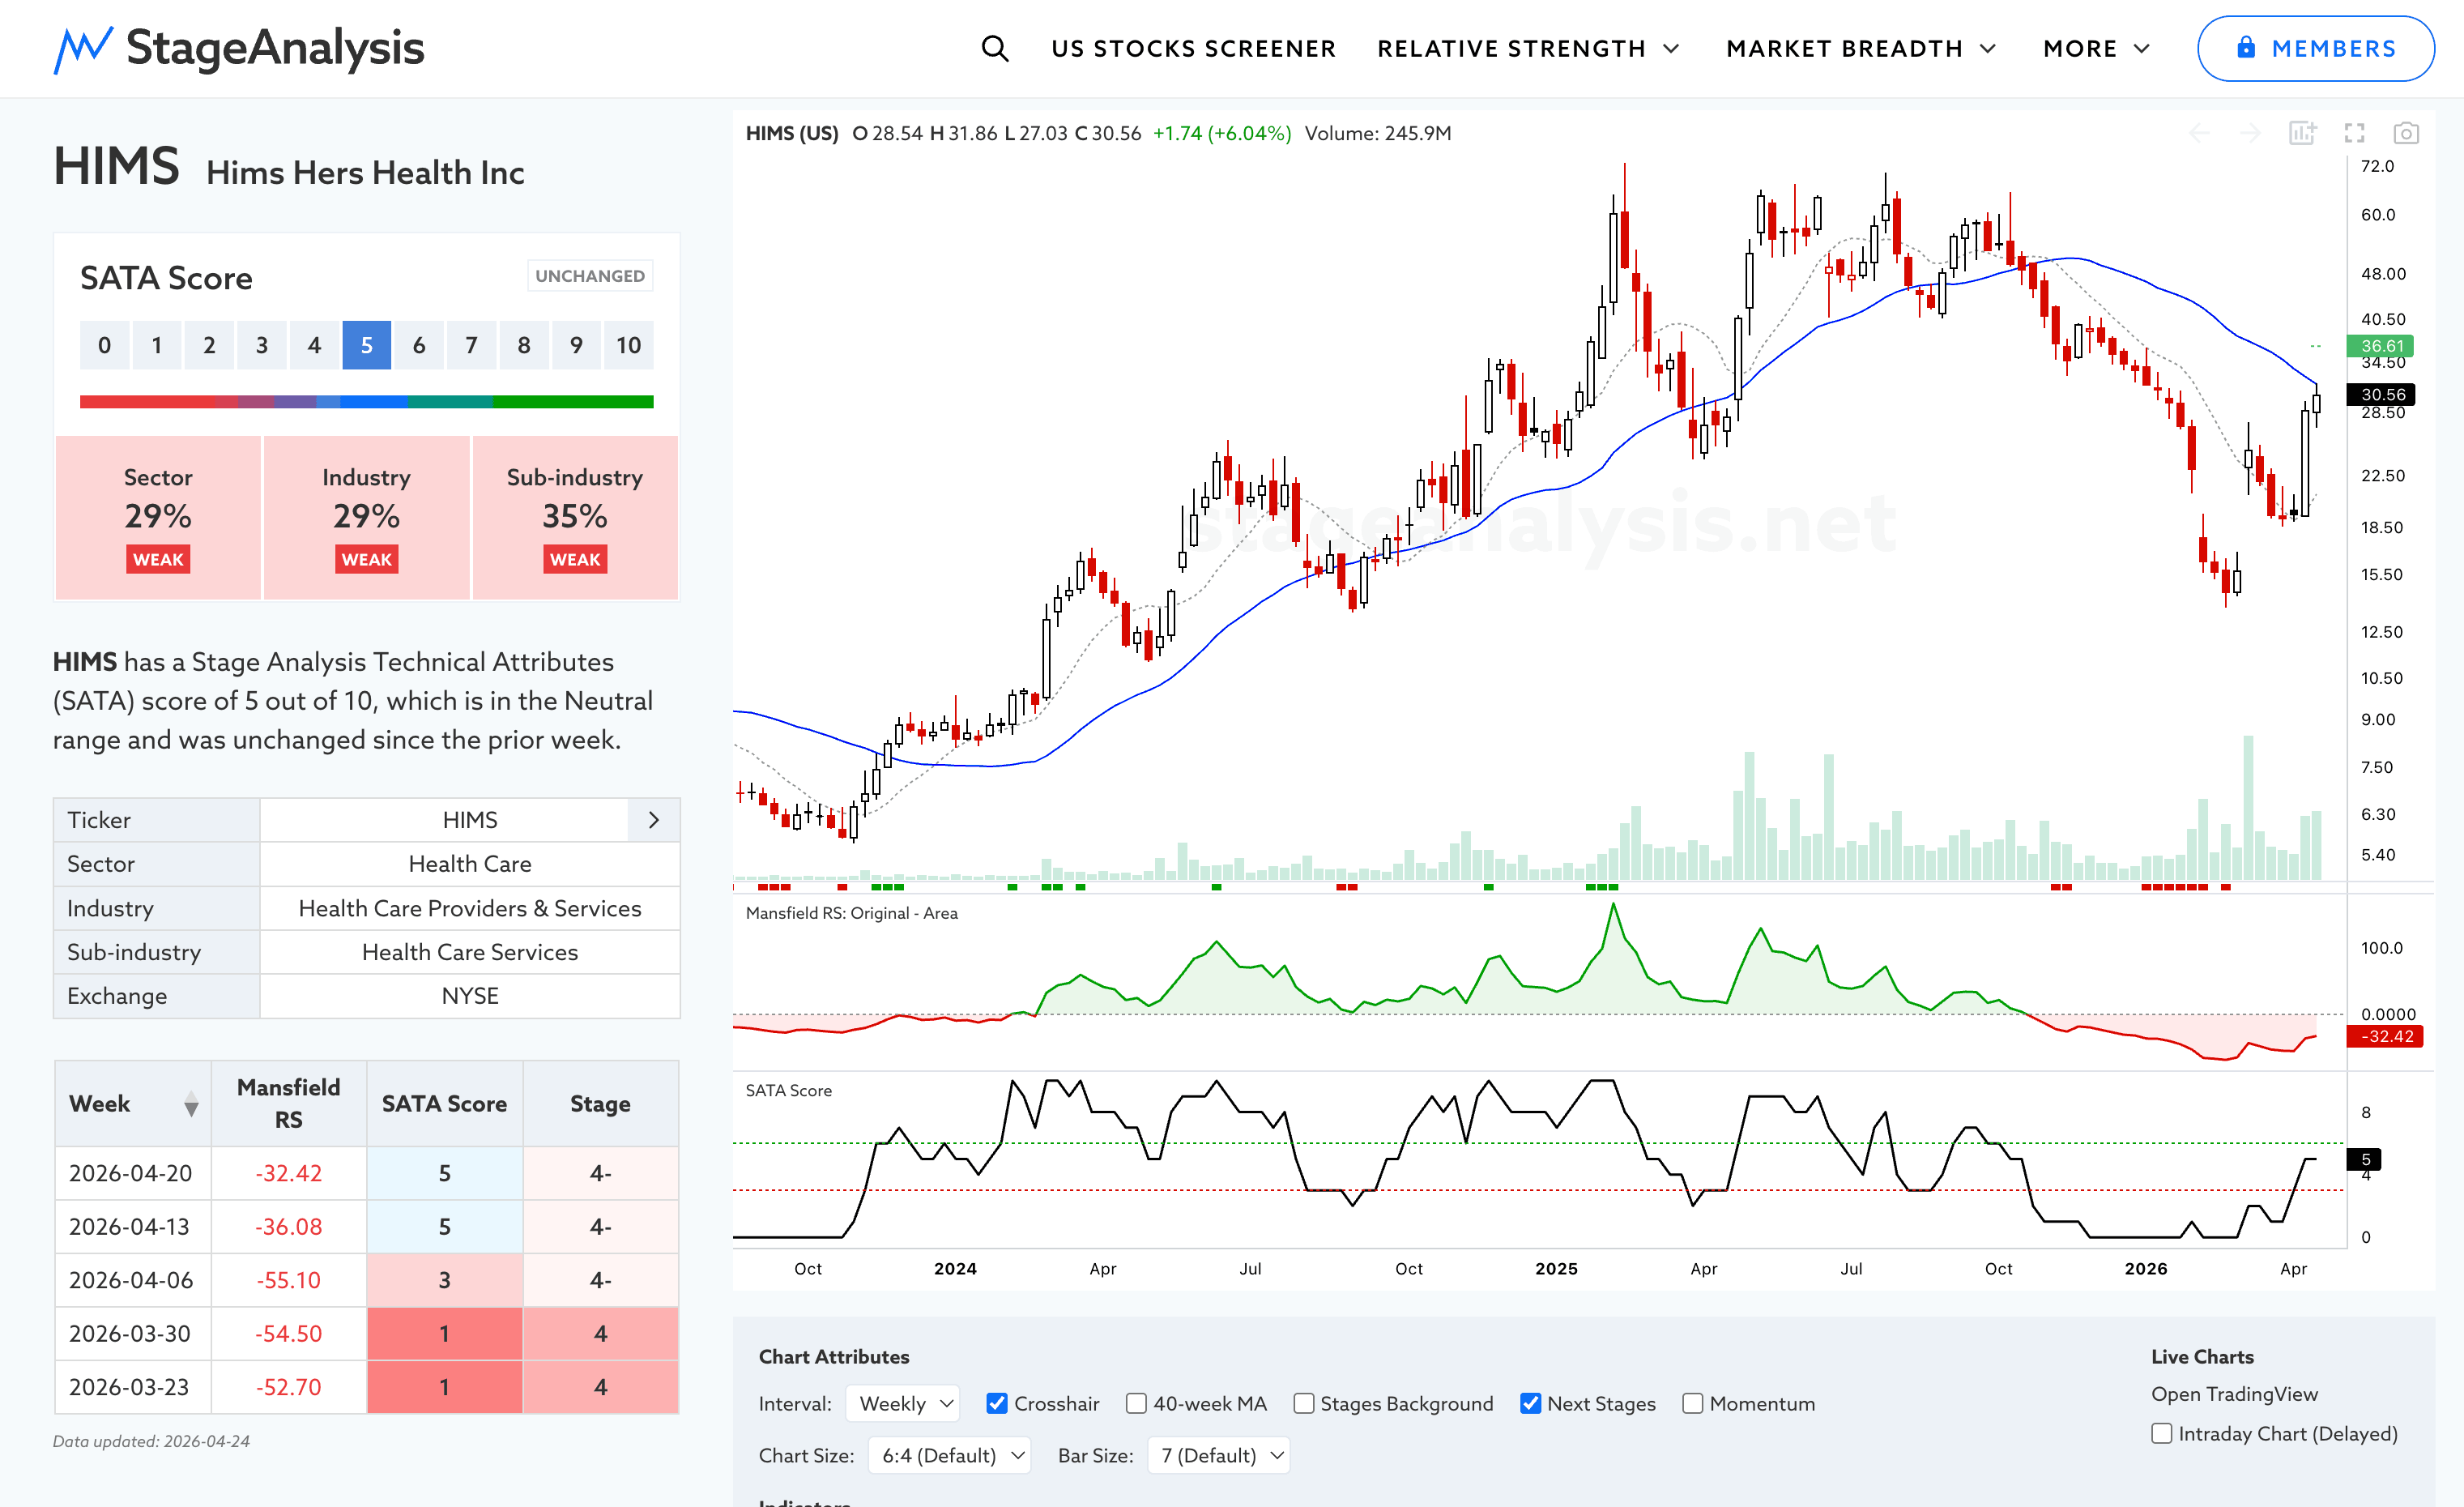Click the chart back arrow icon
This screenshot has height=1507, width=2464.
[x=2199, y=133]
